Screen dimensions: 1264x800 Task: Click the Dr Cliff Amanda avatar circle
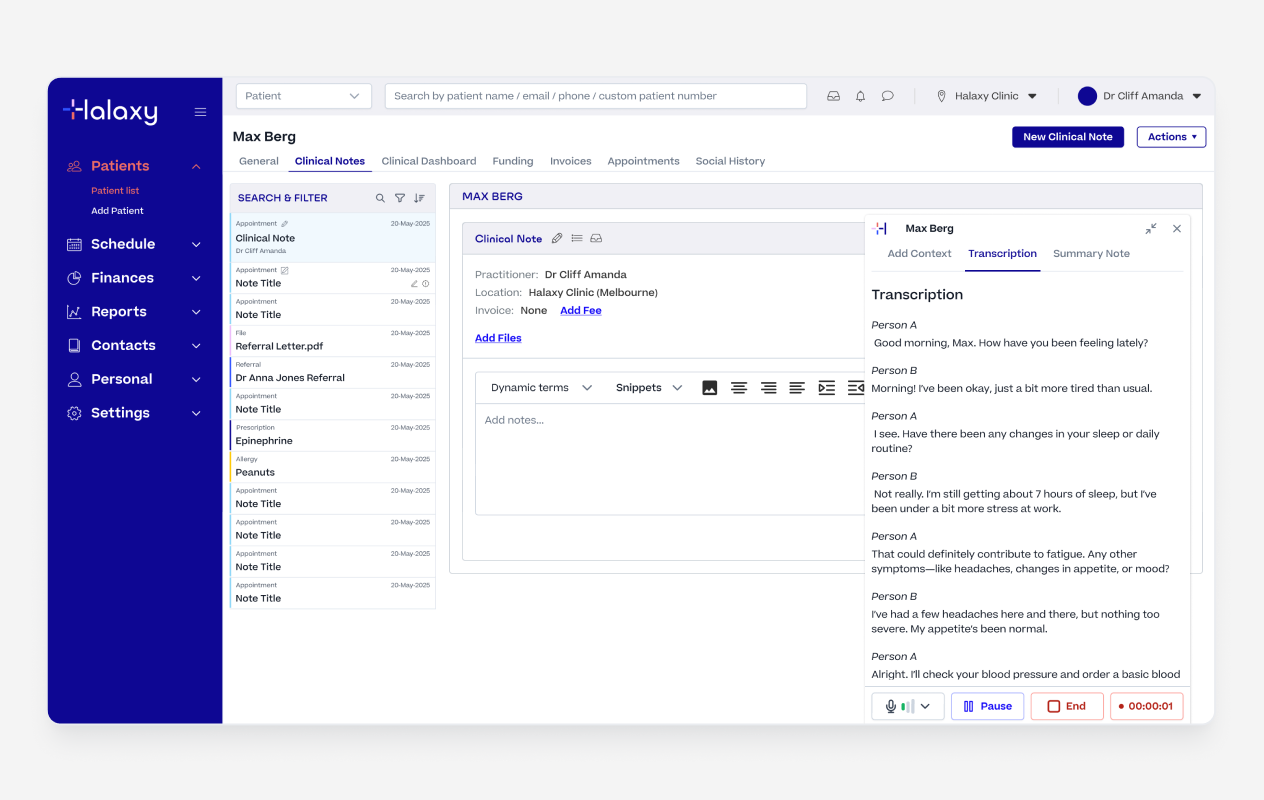point(1087,96)
